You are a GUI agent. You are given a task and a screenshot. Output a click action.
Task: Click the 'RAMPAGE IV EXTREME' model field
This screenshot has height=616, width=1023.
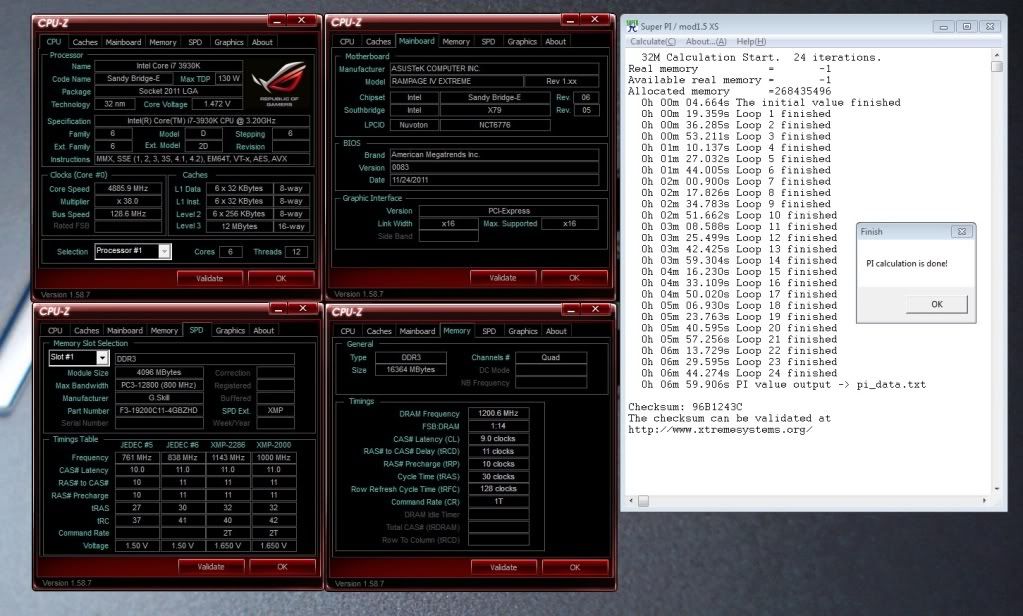pyautogui.click(x=457, y=82)
